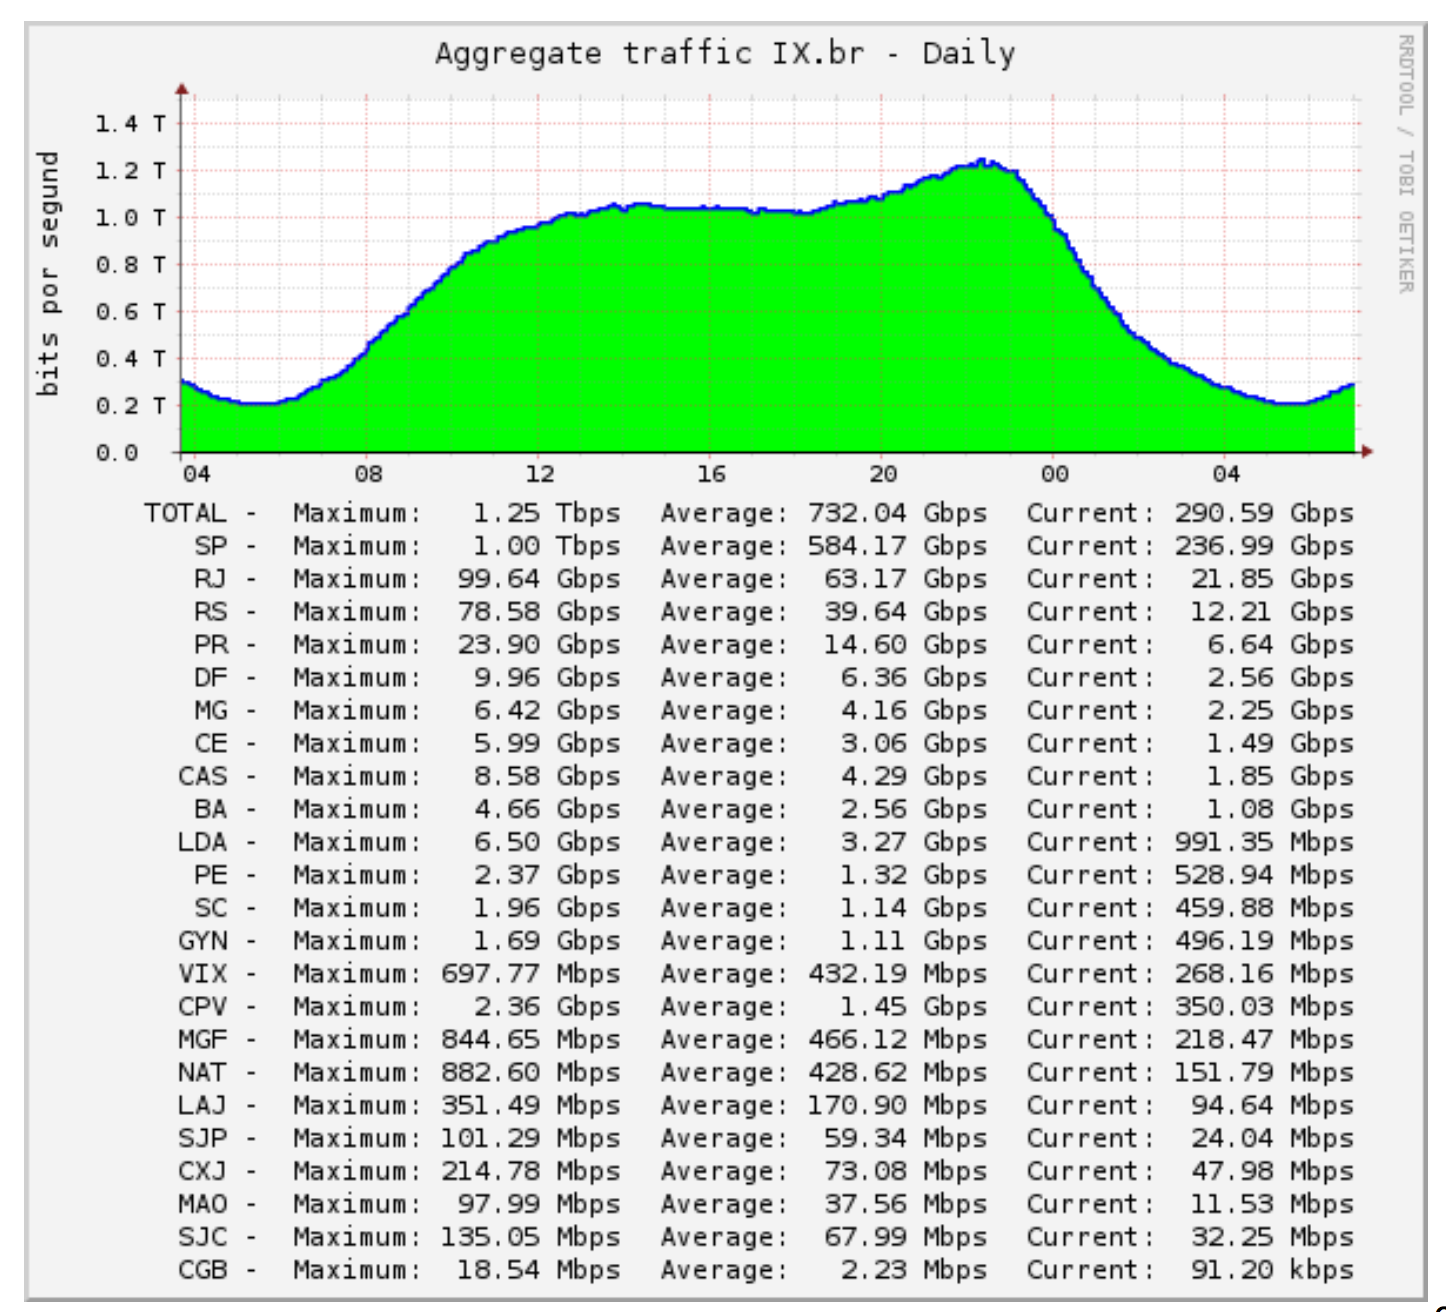The image size is (1446, 1312).
Task: Select the y-axis label '0.8 T'
Action: click(x=131, y=264)
